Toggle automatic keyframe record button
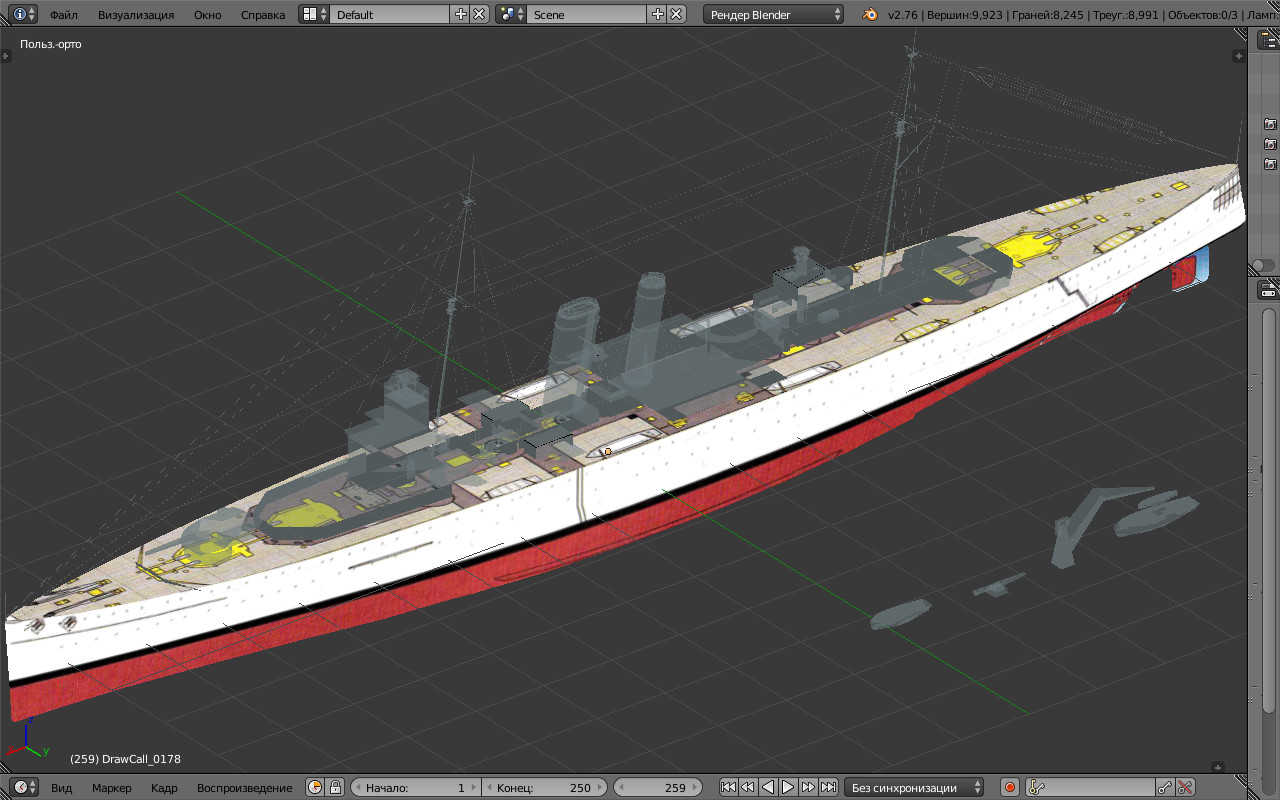This screenshot has width=1280, height=800. 1009,787
